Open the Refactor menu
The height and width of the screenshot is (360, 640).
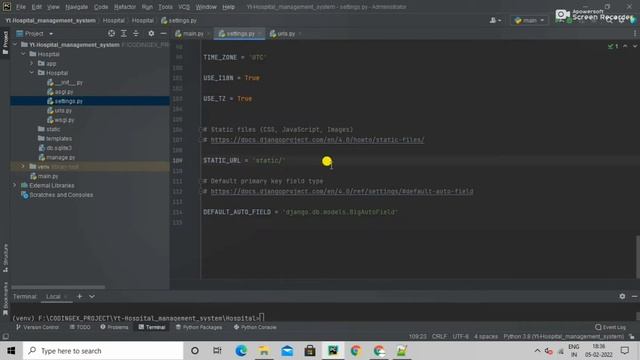tap(124, 7)
